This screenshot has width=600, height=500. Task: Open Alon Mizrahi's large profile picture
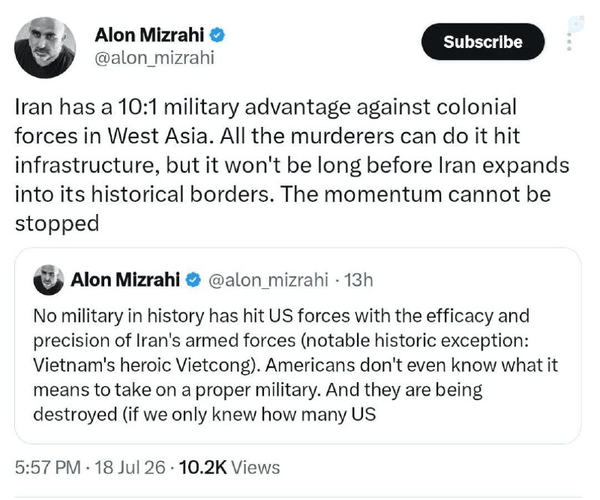pos(45,48)
